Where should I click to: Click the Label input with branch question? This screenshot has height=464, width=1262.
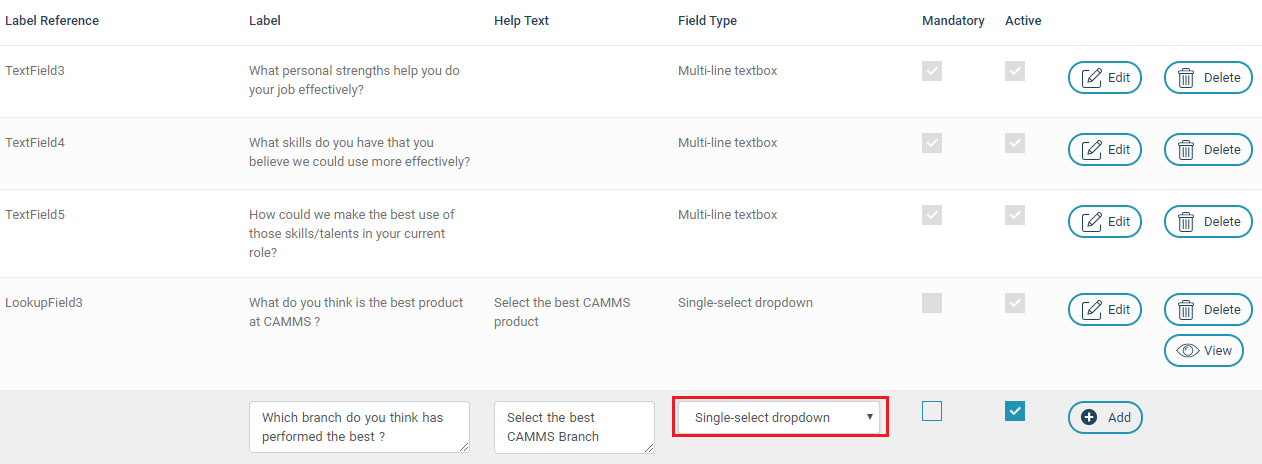[x=359, y=427]
